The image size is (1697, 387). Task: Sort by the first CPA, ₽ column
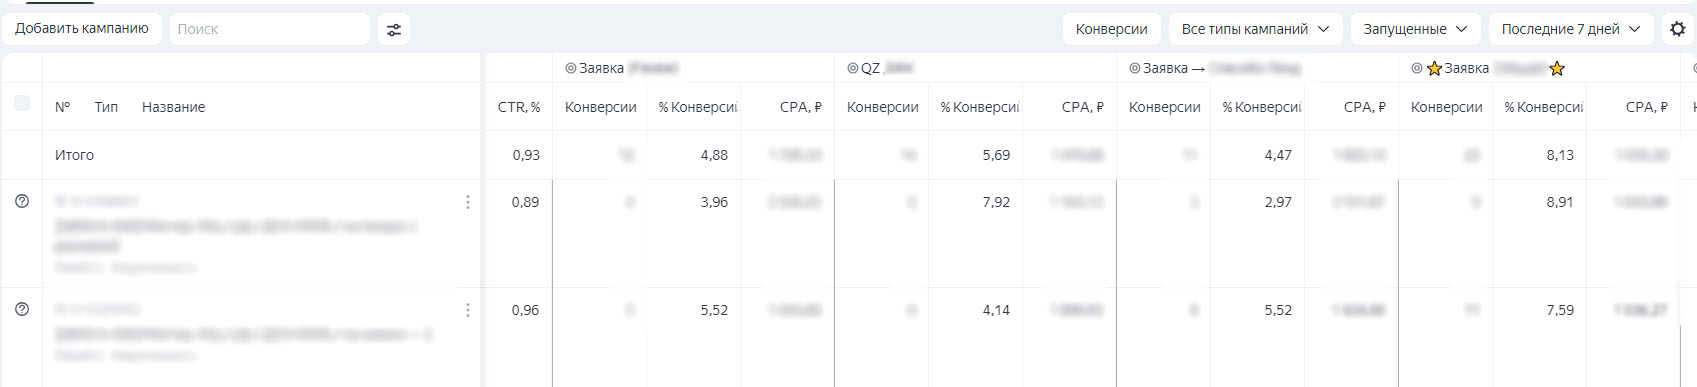tap(801, 107)
